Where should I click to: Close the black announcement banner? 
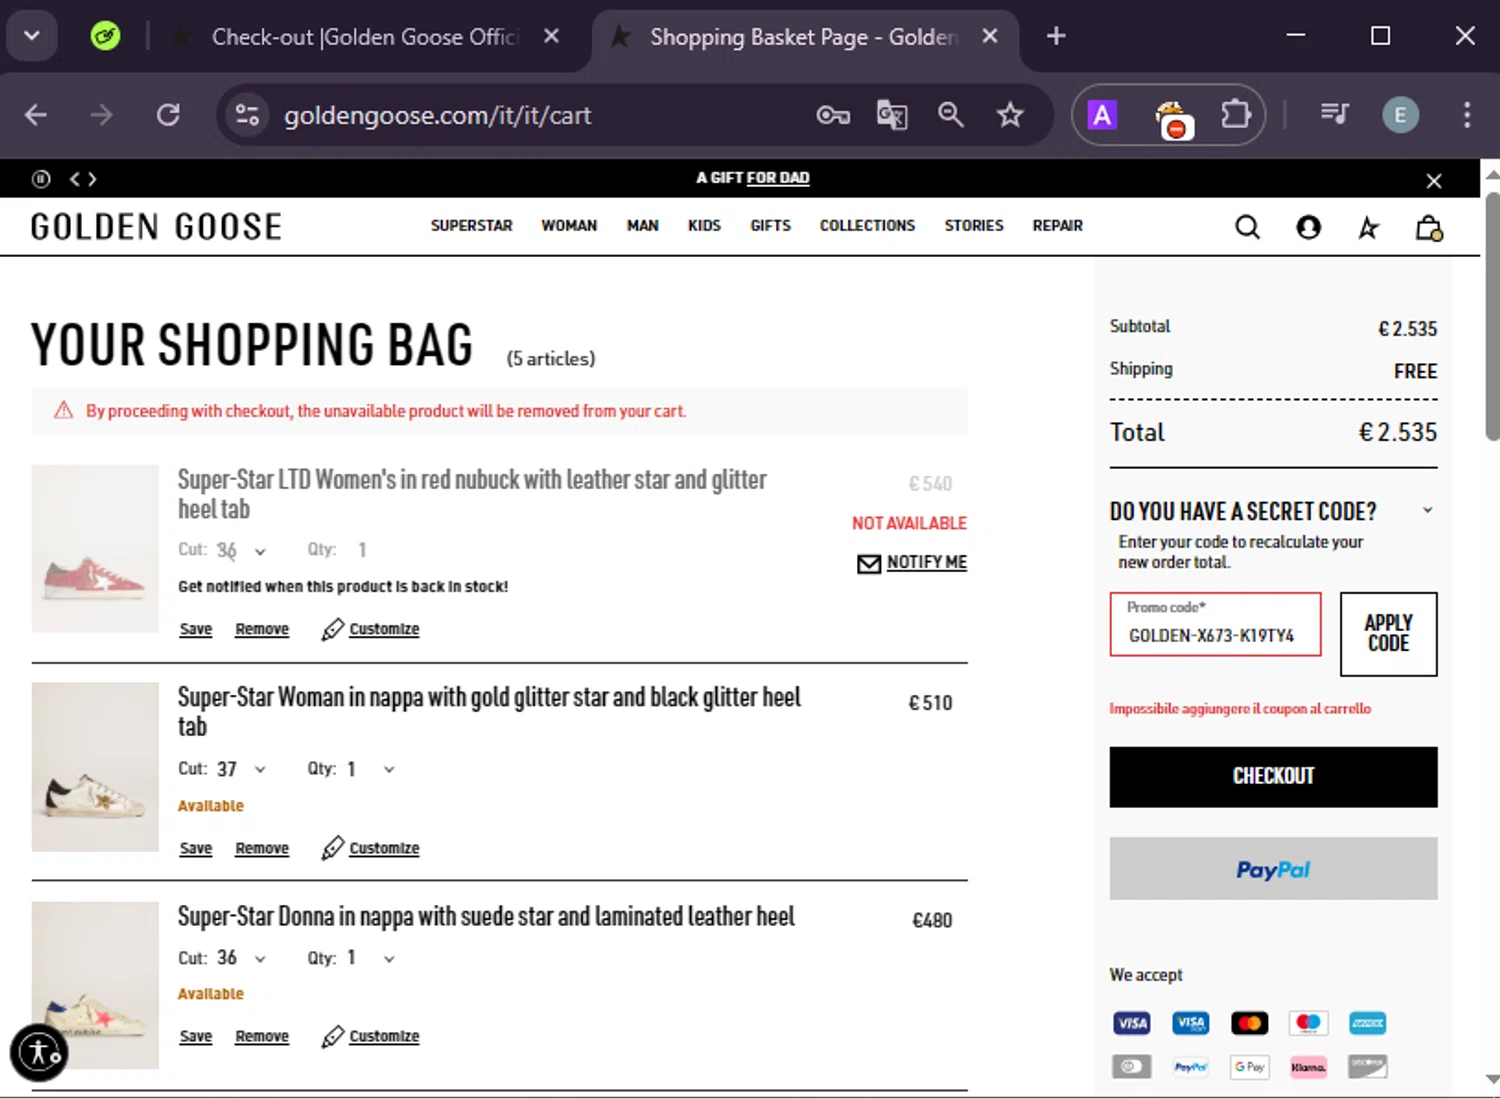pyautogui.click(x=1434, y=181)
